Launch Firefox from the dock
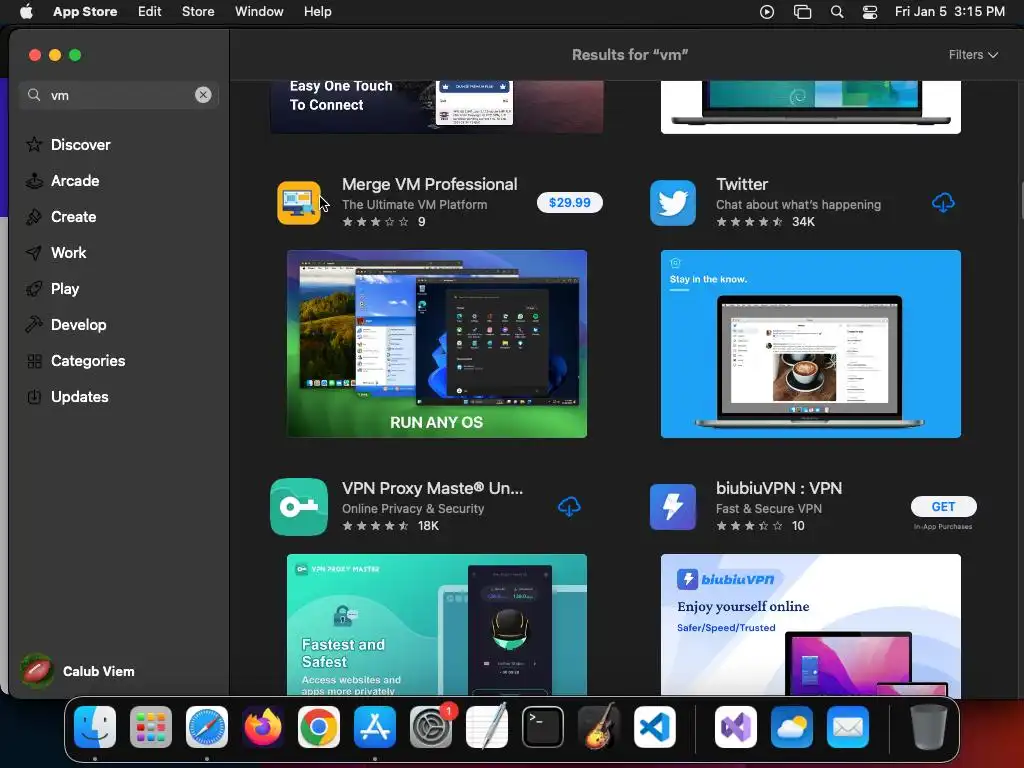The width and height of the screenshot is (1024, 768). [x=263, y=727]
